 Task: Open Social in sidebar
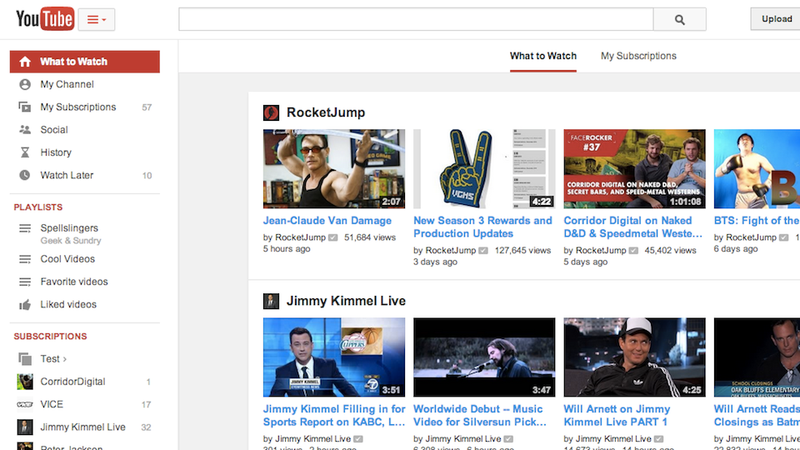(54, 130)
